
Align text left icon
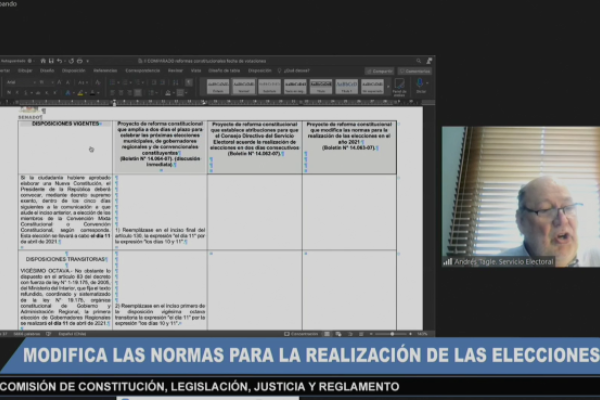tap(113, 93)
